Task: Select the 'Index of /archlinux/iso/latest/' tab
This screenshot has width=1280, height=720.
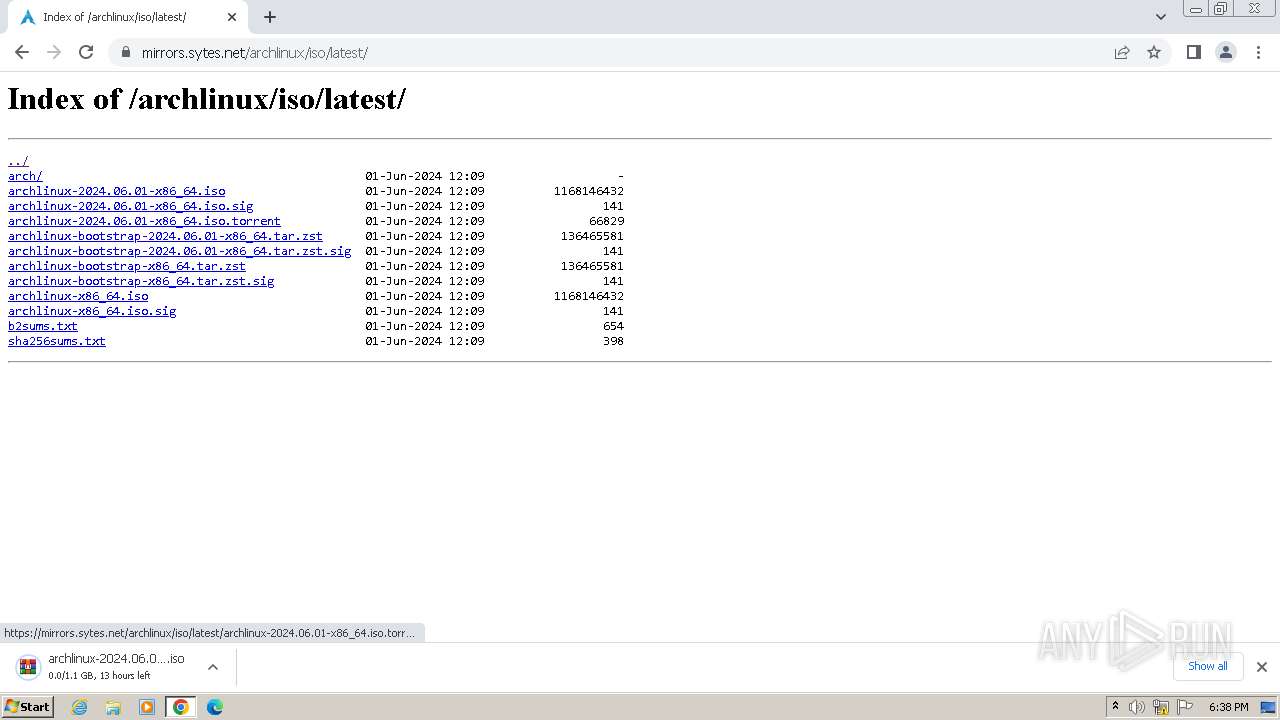Action: click(x=127, y=17)
